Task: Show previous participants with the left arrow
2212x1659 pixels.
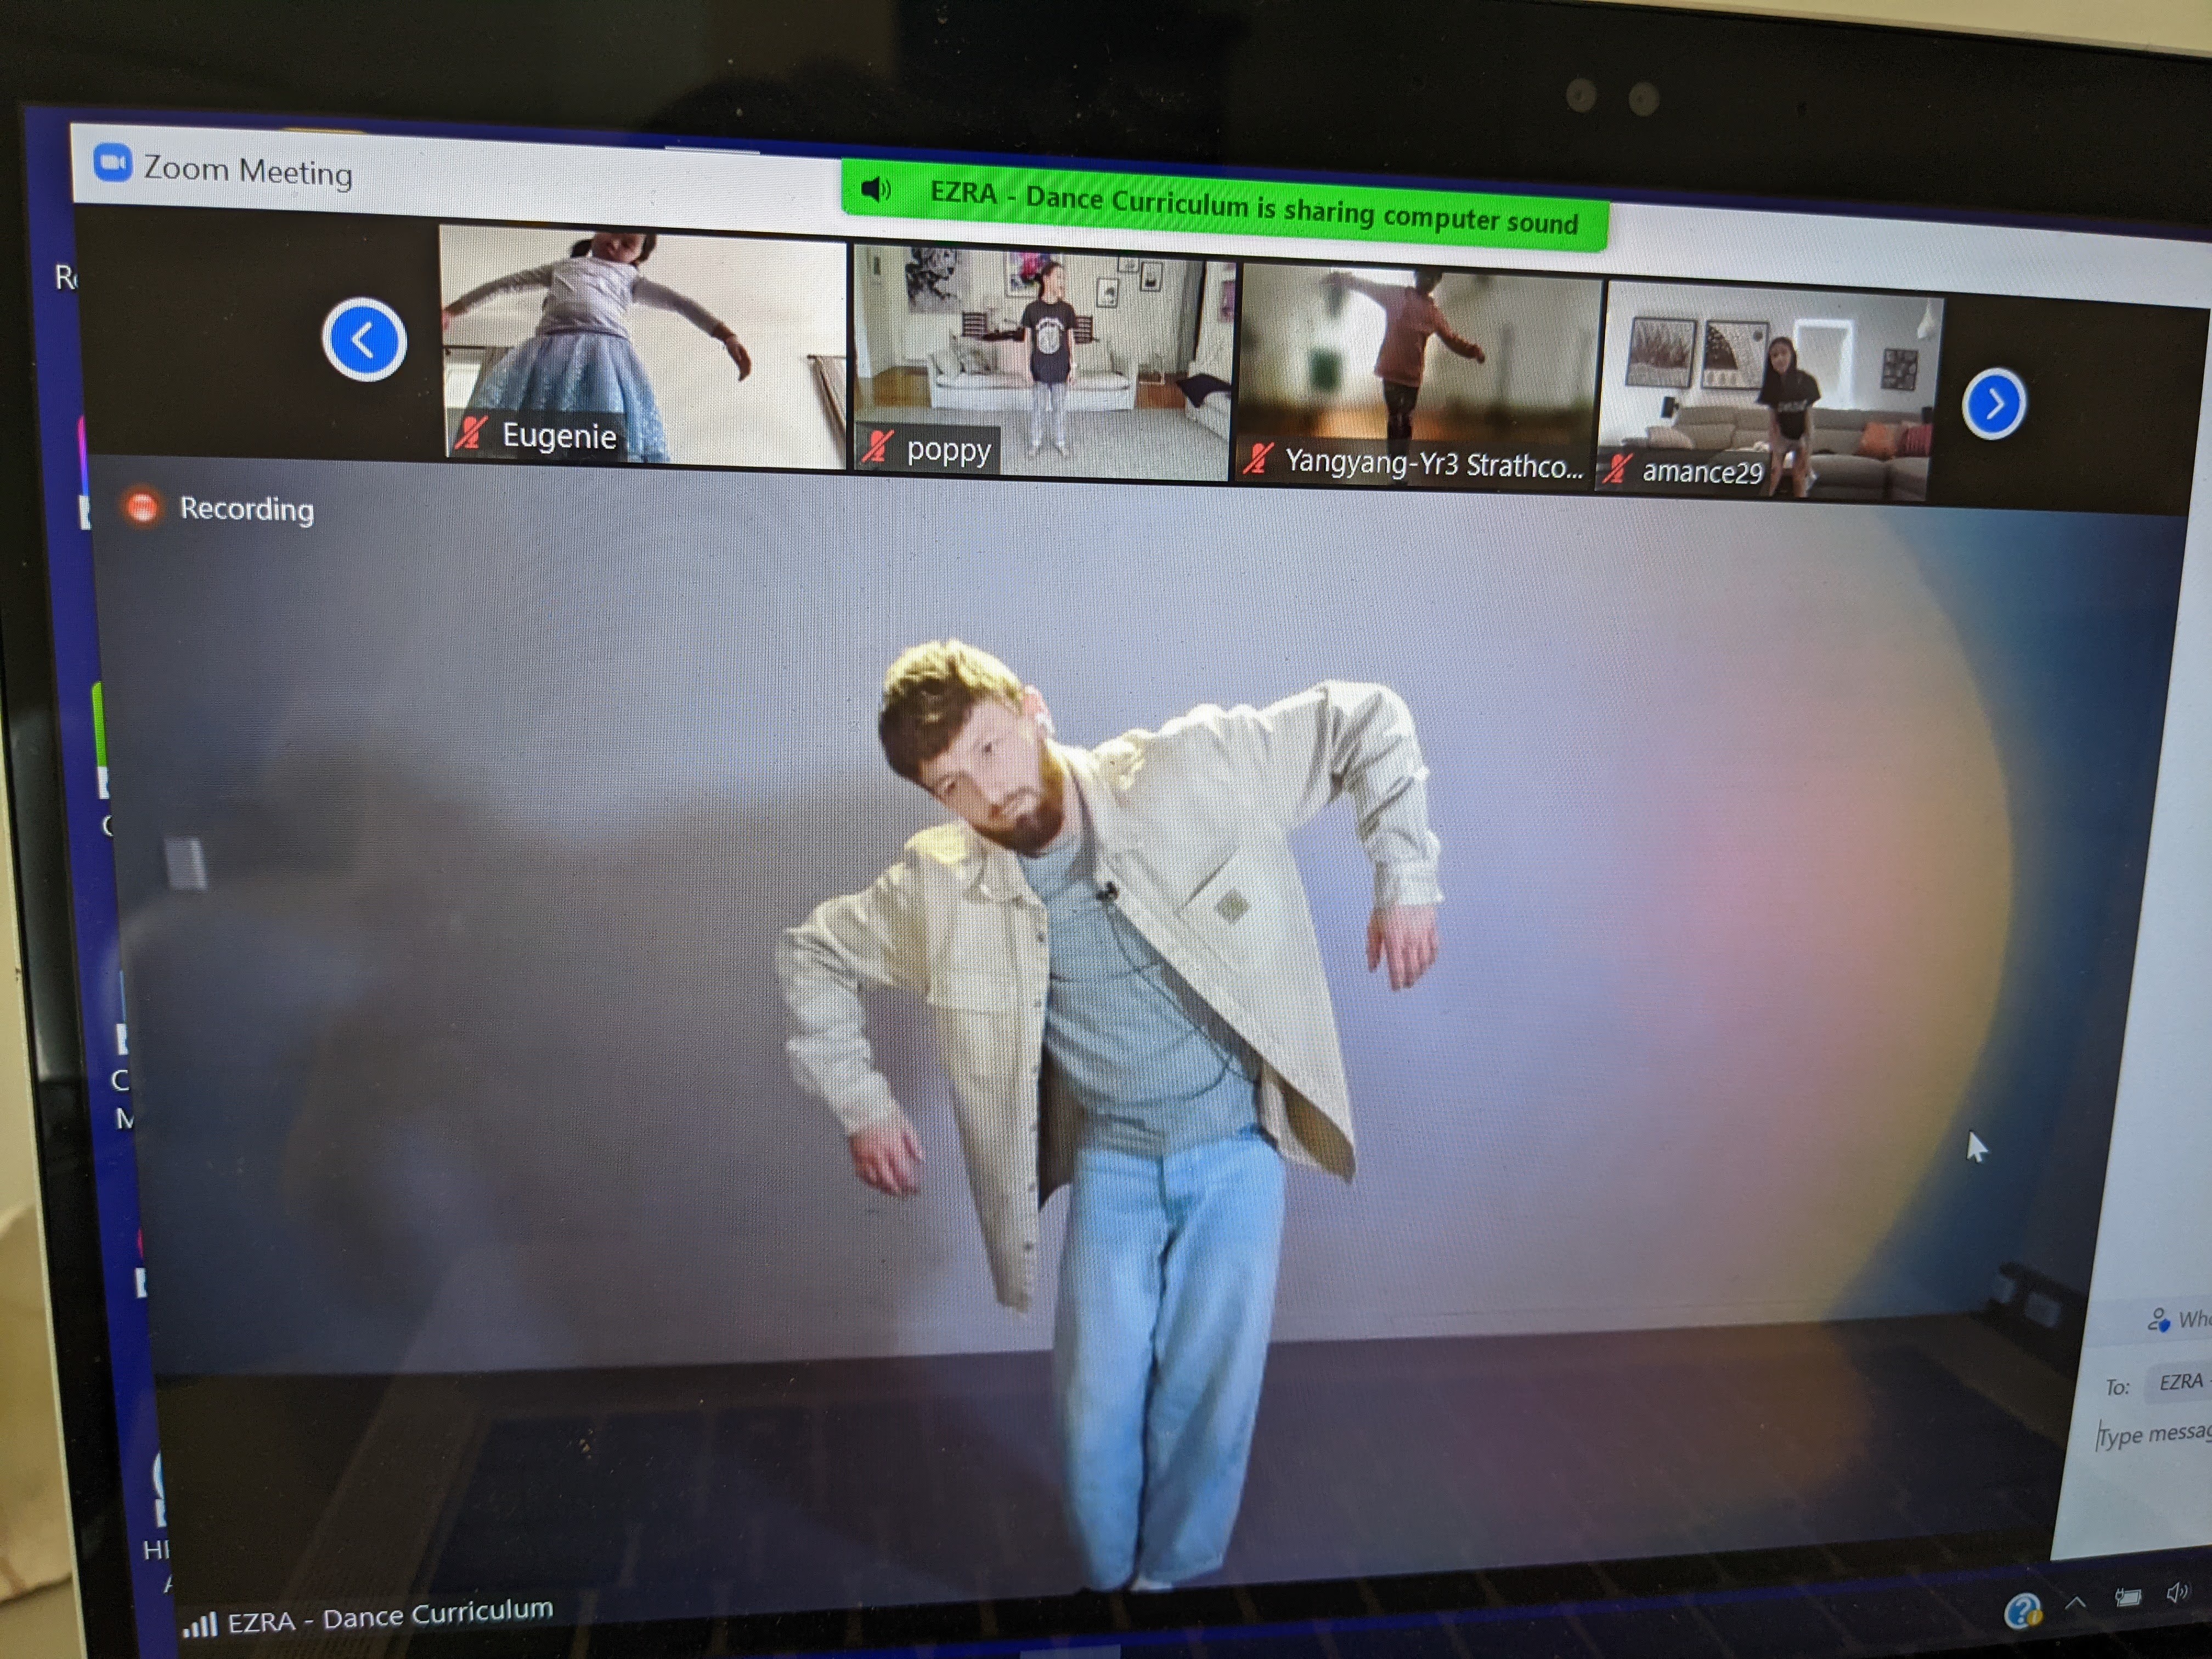Action: coord(364,340)
